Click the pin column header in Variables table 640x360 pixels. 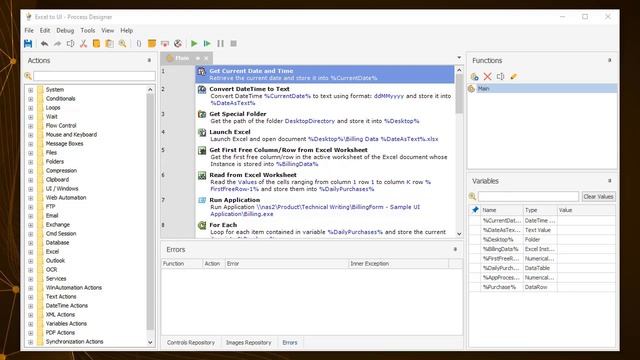pos(475,210)
